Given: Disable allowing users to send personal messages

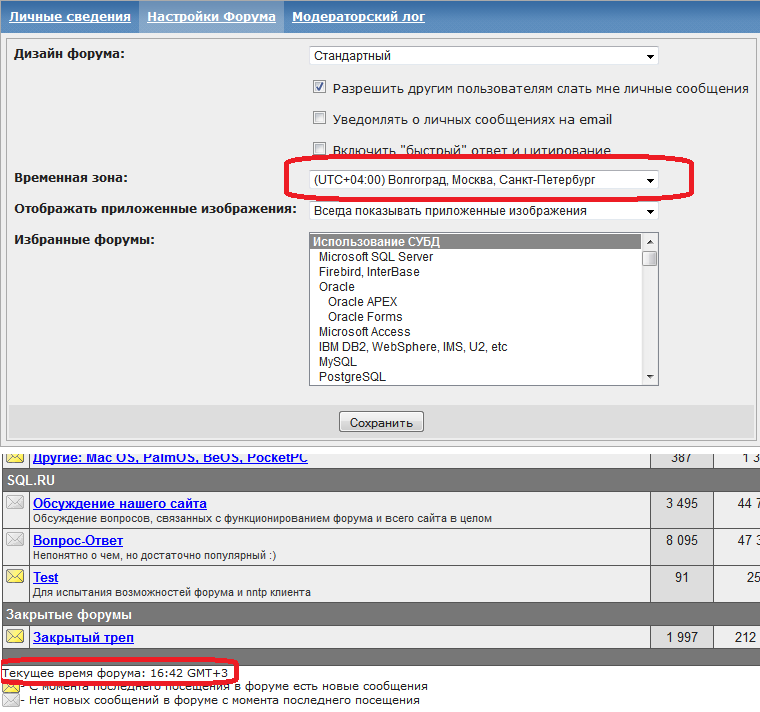Looking at the screenshot, I should point(320,88).
